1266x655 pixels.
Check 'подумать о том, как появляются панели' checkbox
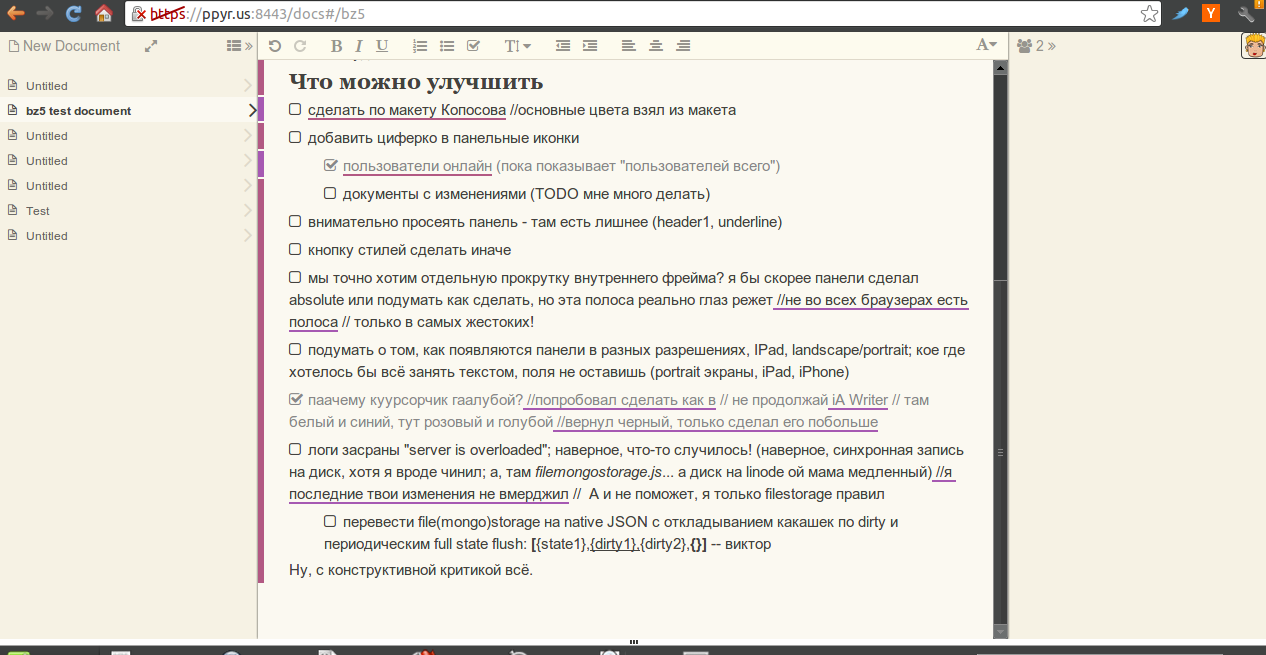tap(295, 349)
